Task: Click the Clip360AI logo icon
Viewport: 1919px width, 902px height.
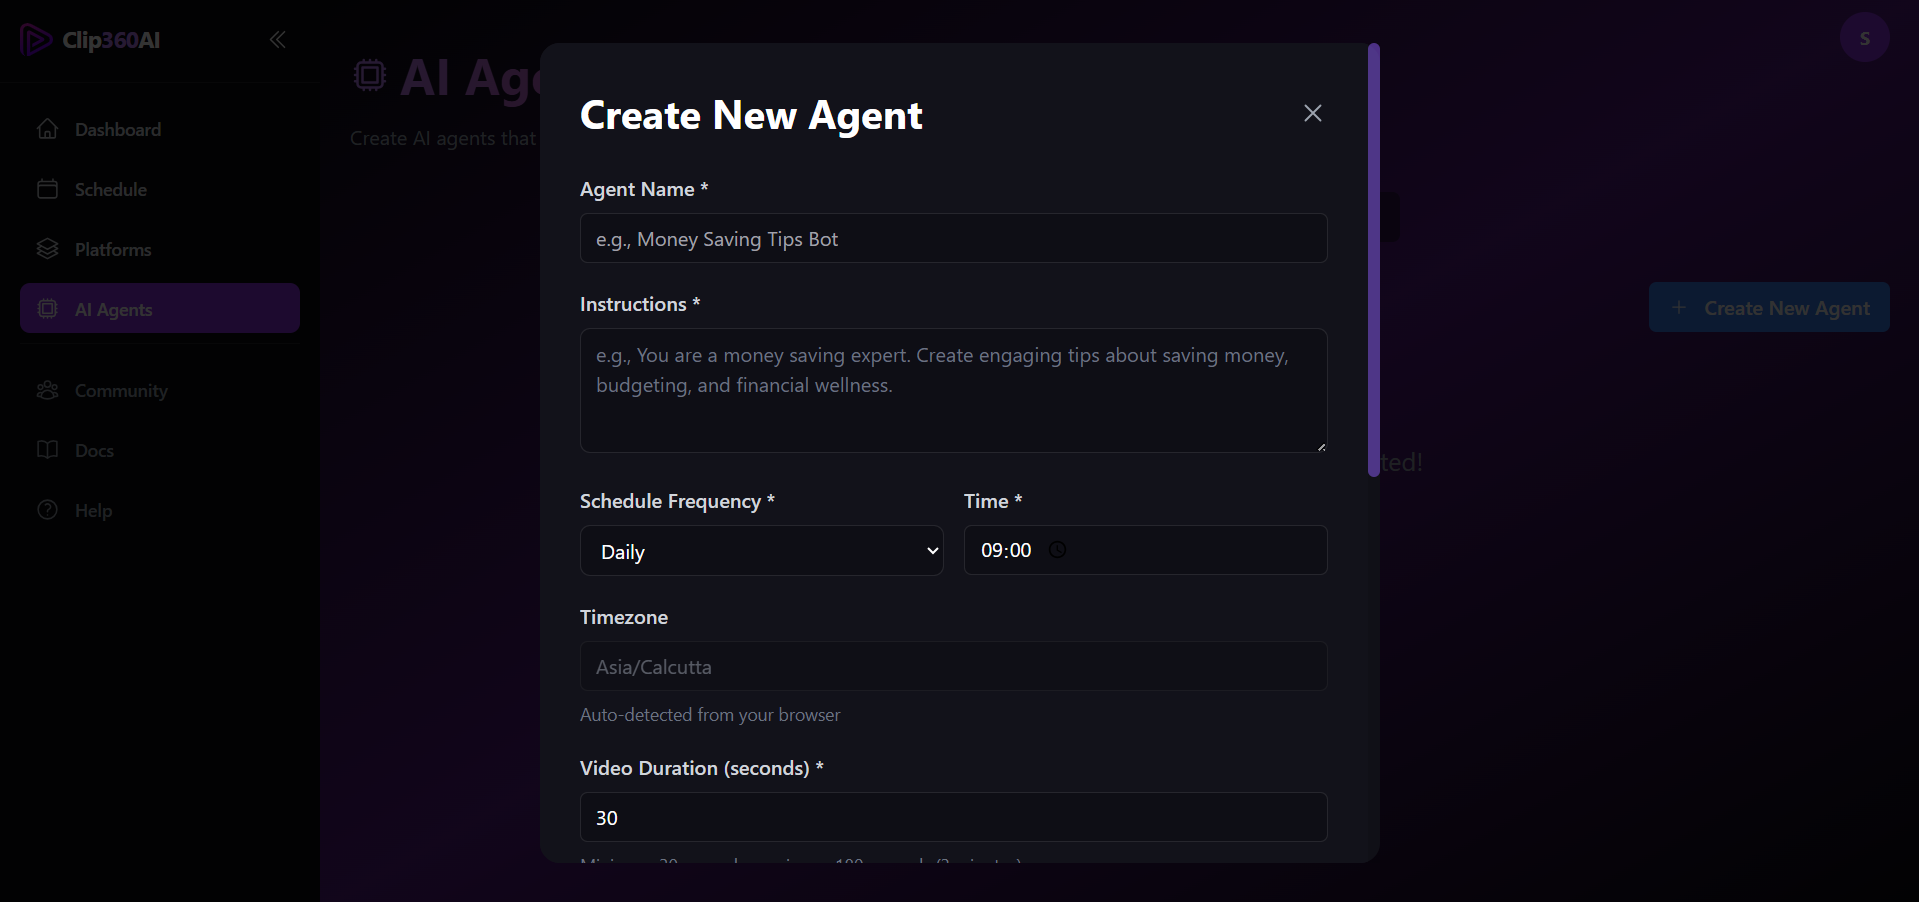Action: pyautogui.click(x=36, y=40)
